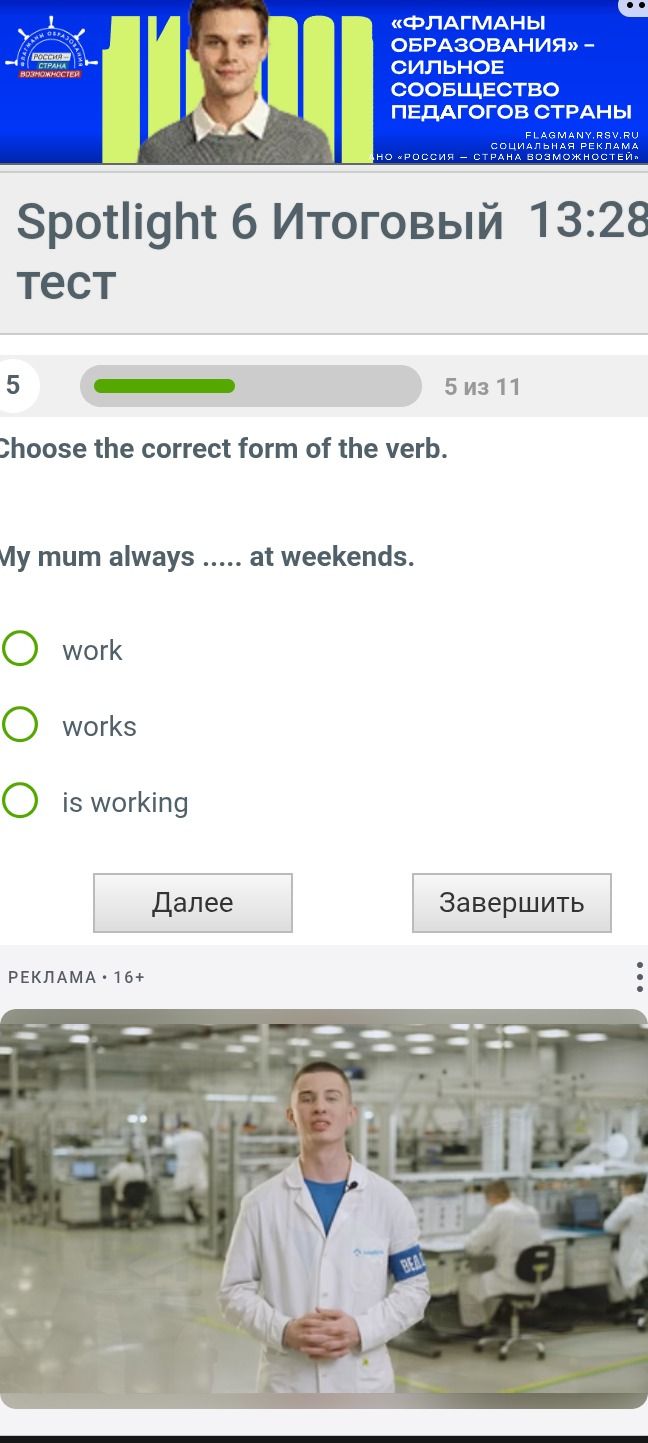The width and height of the screenshot is (648, 1443).
Task: Select the 'work' radio button
Action: tap(20, 648)
